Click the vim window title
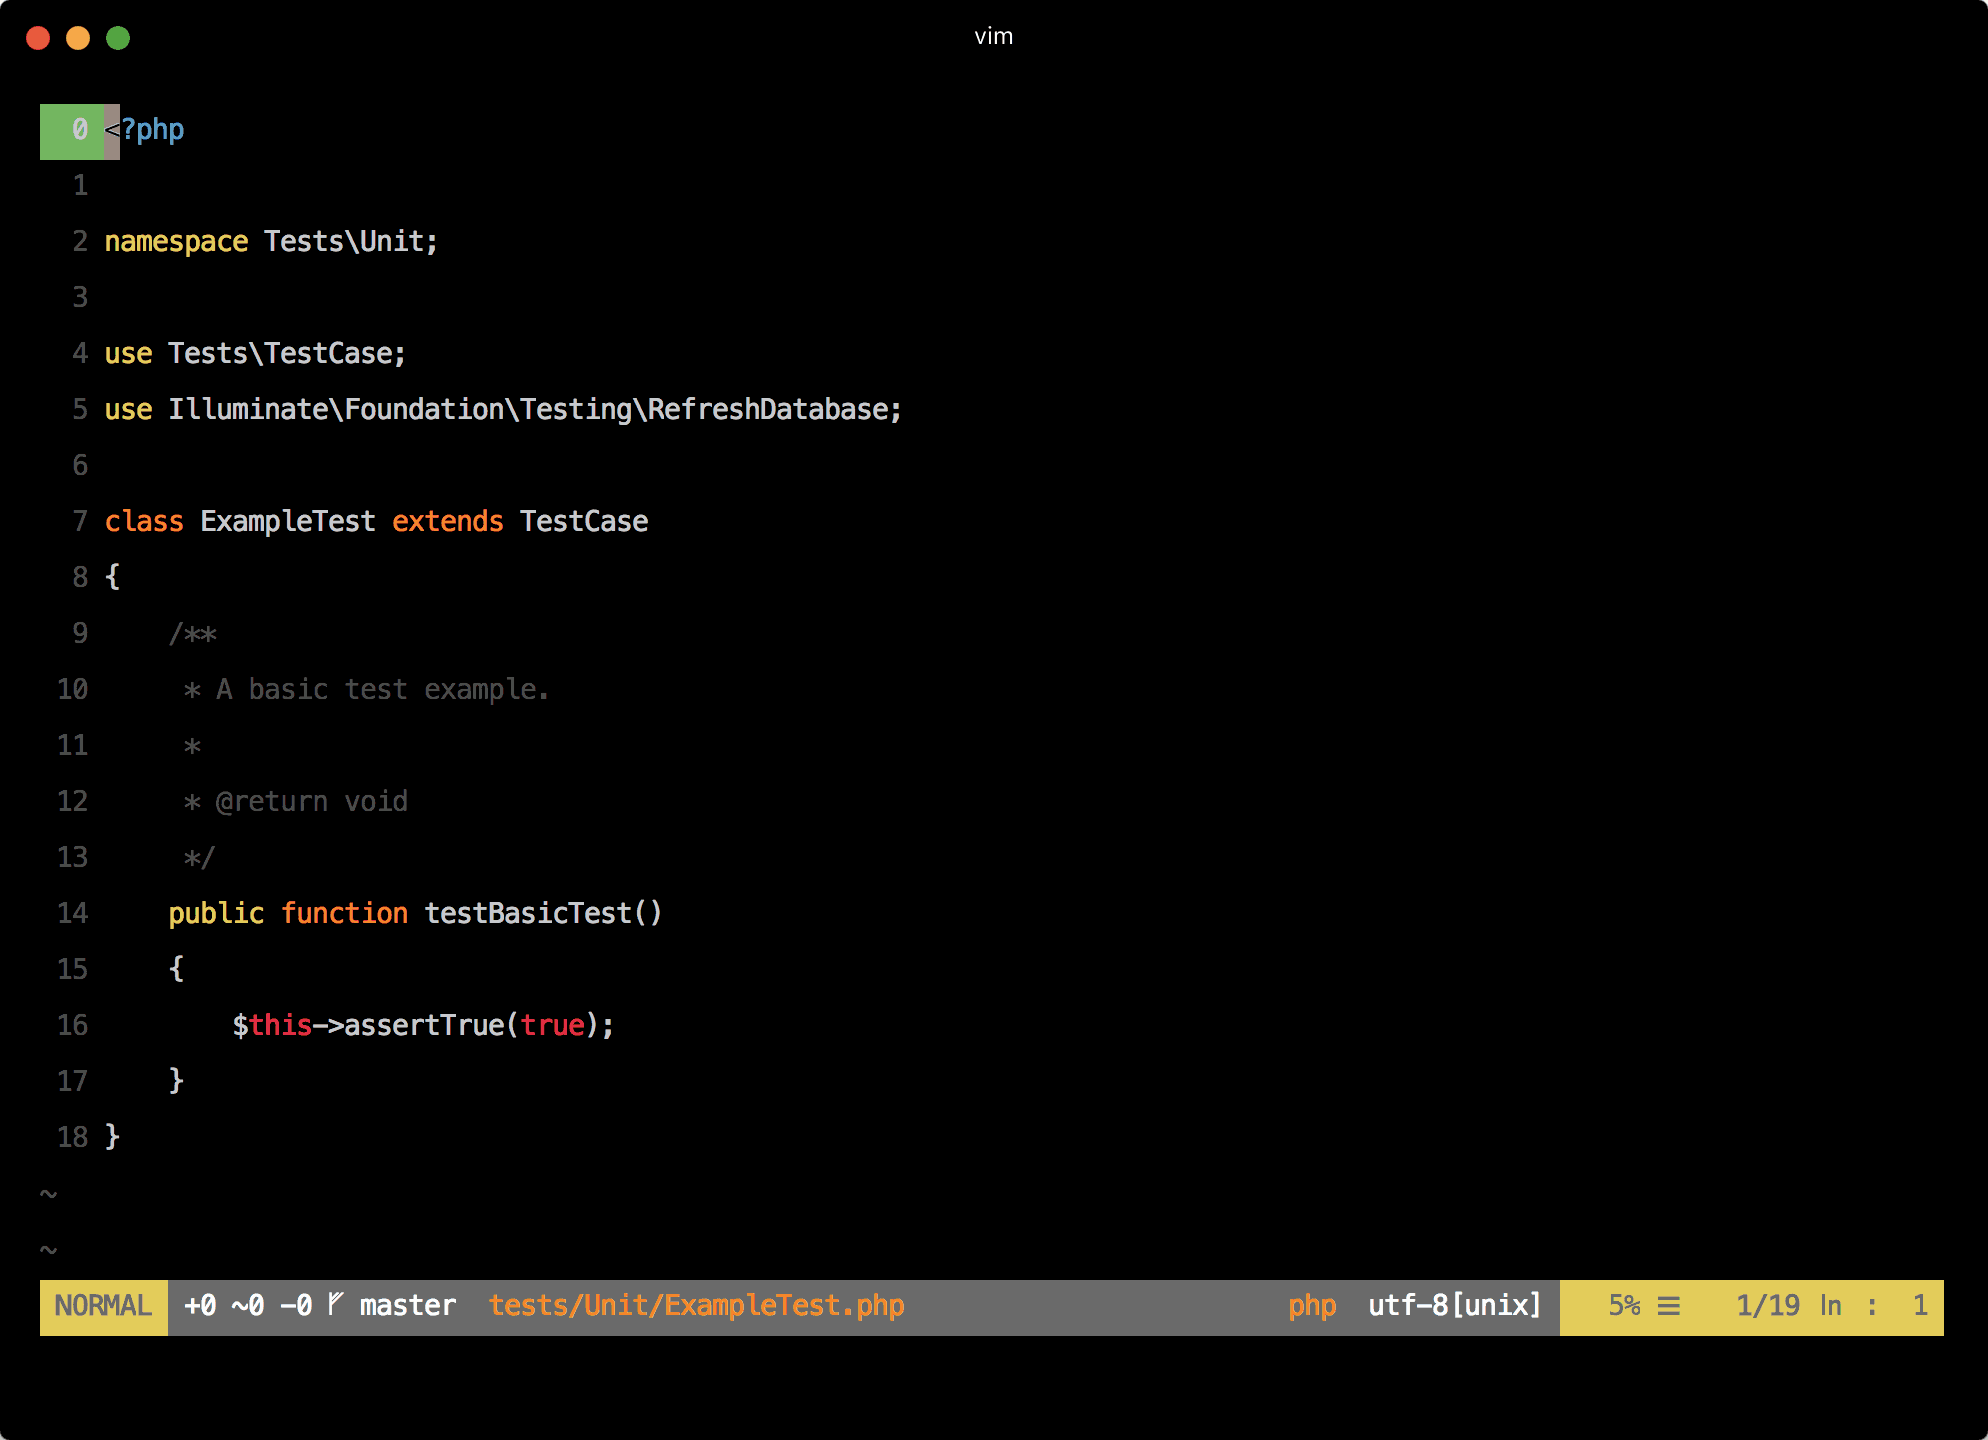This screenshot has width=1988, height=1440. (993, 37)
